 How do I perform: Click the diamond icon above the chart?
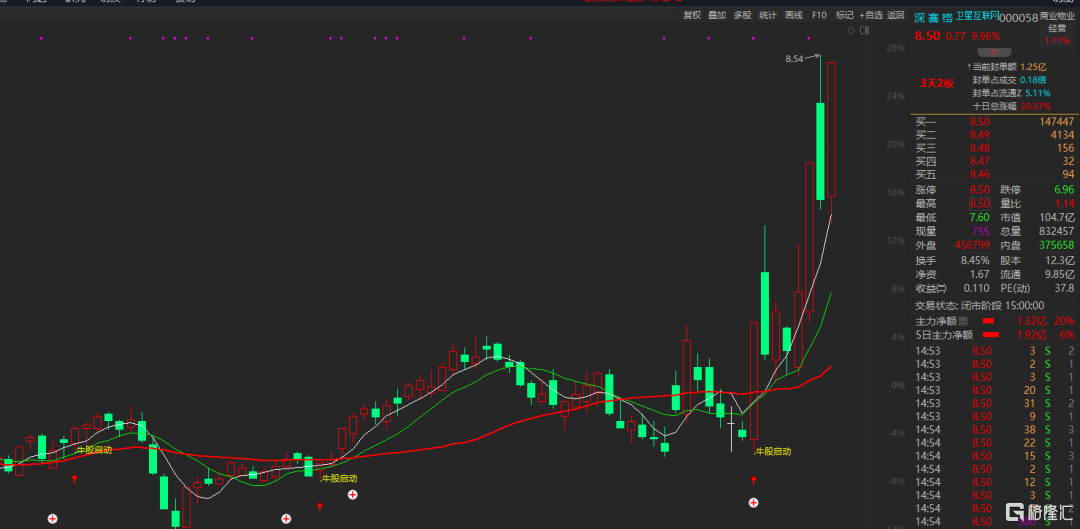pyautogui.click(x=851, y=30)
